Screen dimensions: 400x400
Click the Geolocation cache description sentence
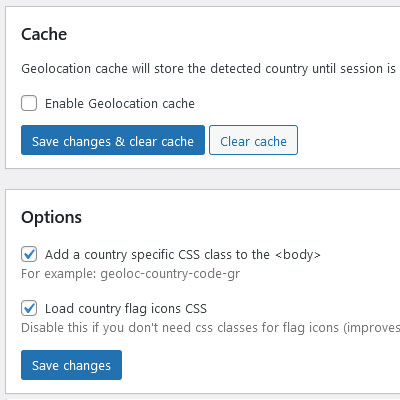tap(209, 69)
